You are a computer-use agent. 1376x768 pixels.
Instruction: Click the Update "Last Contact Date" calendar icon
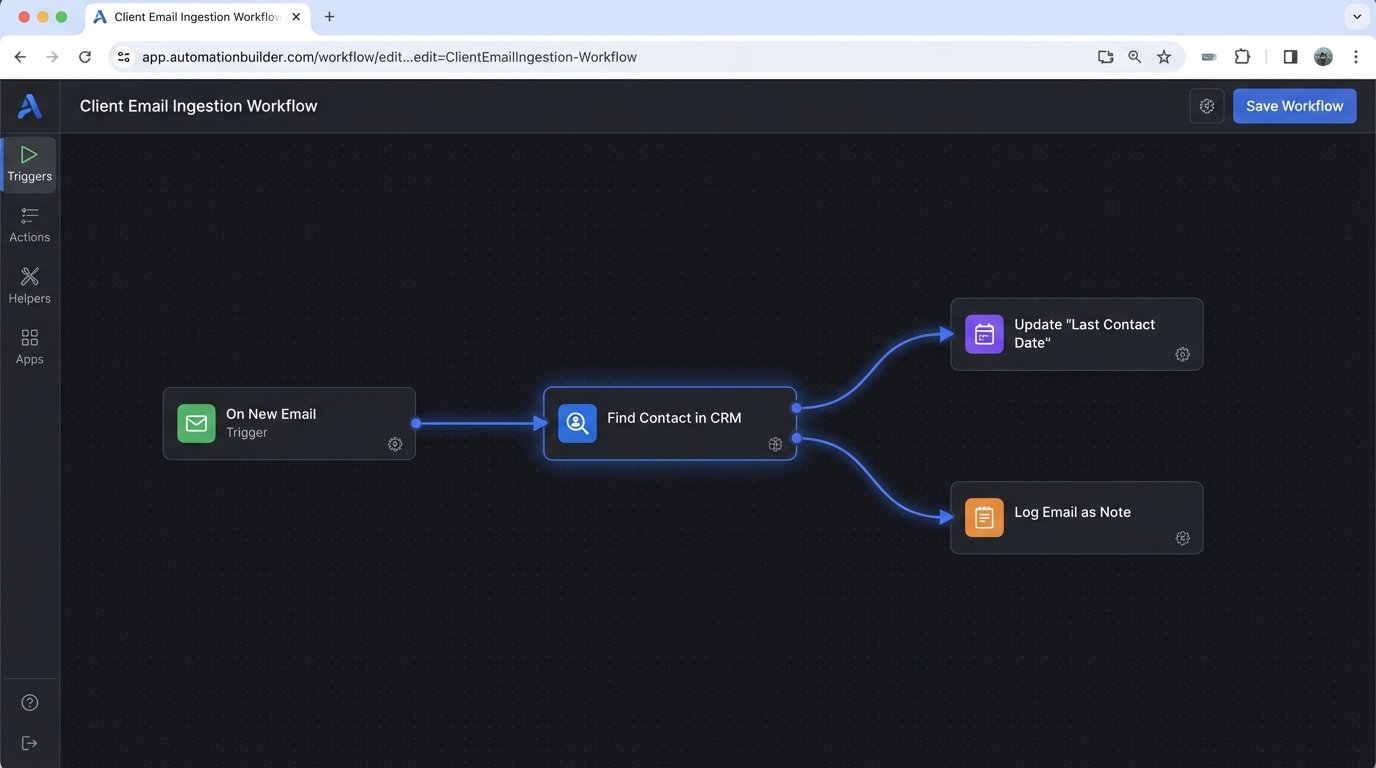(x=983, y=333)
